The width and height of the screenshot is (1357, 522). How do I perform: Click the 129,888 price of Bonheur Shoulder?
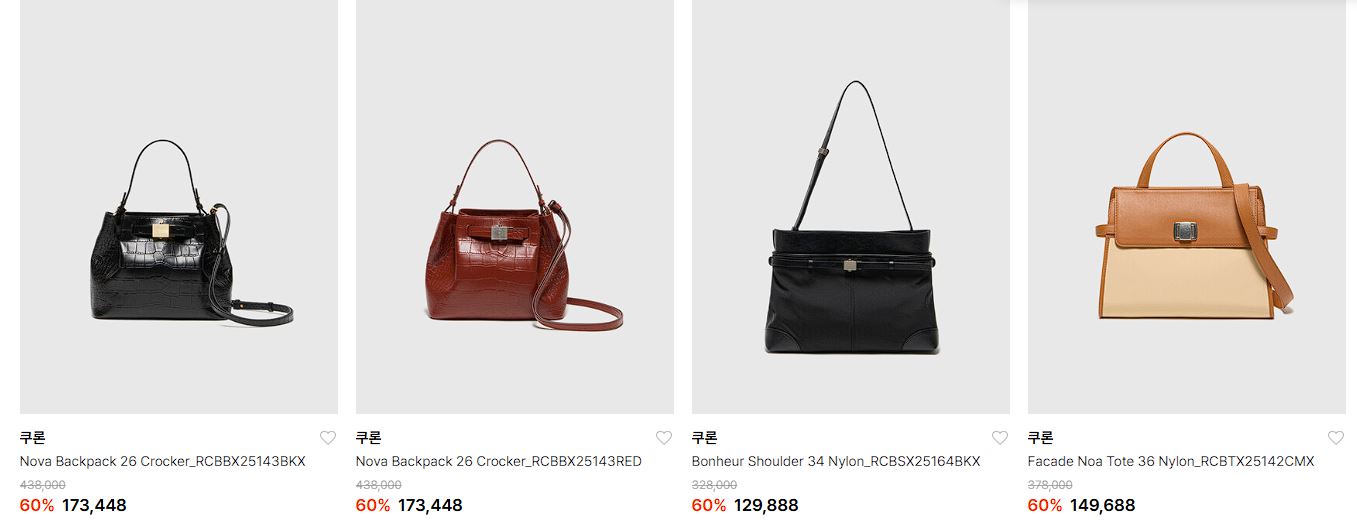(x=766, y=506)
